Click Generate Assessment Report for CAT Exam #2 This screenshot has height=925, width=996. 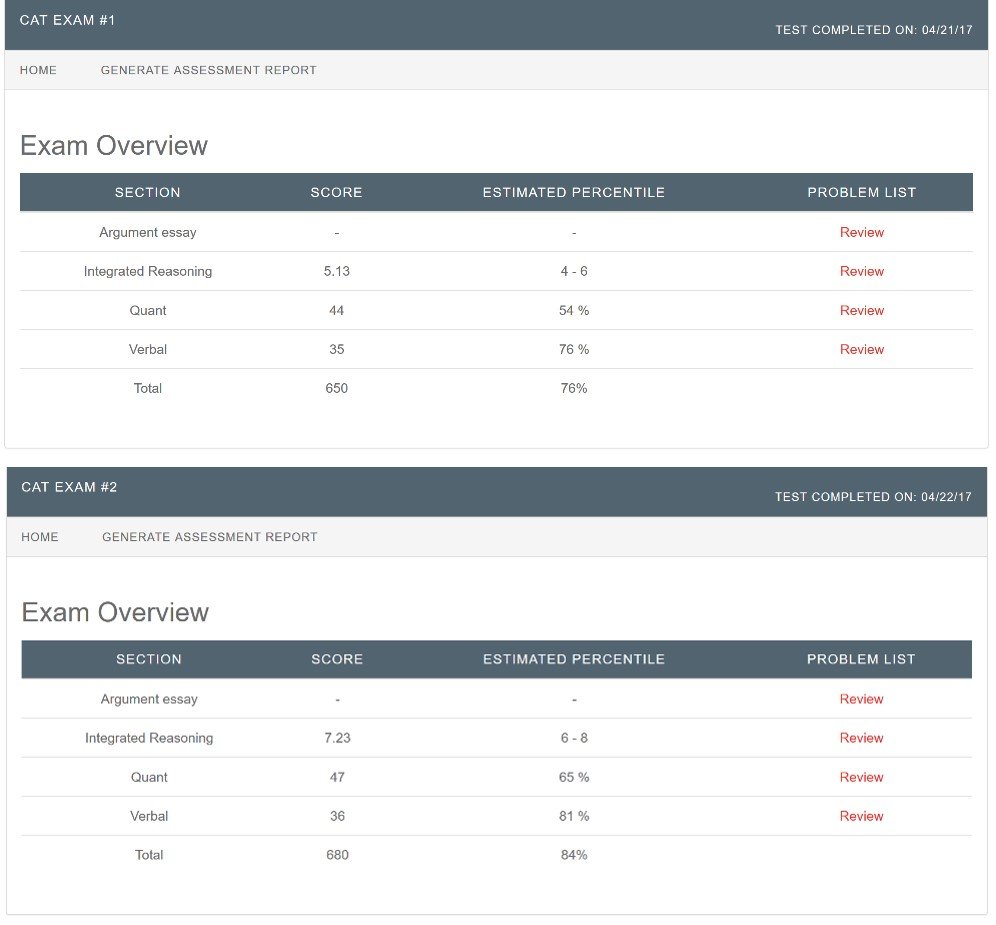209,537
